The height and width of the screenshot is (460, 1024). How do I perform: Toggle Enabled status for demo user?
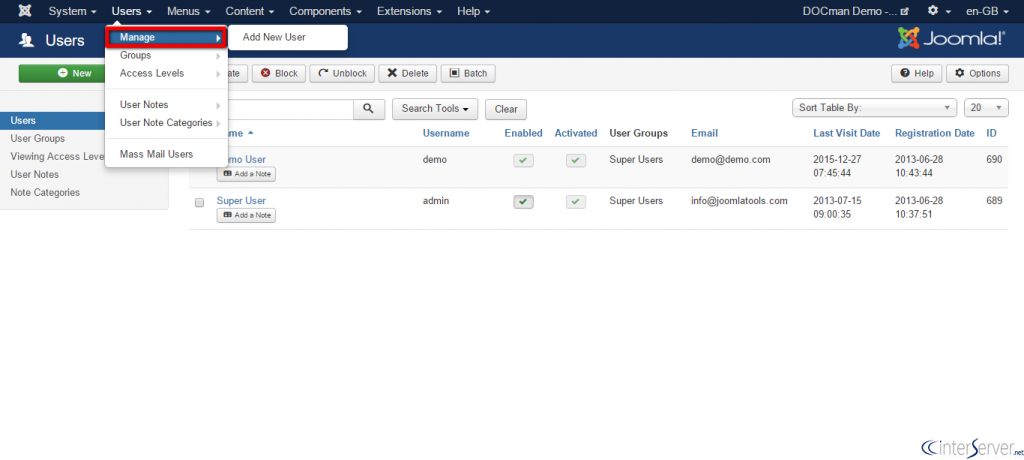point(523,161)
